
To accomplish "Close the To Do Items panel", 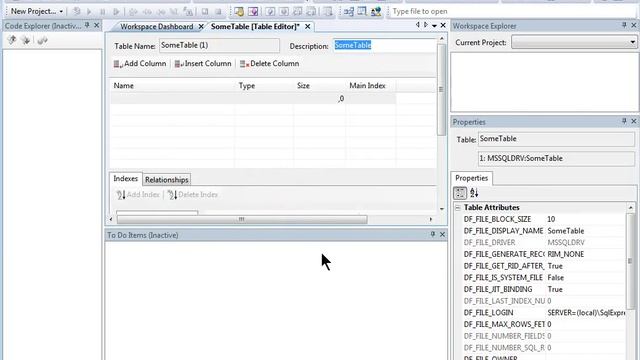I will click(x=442, y=234).
